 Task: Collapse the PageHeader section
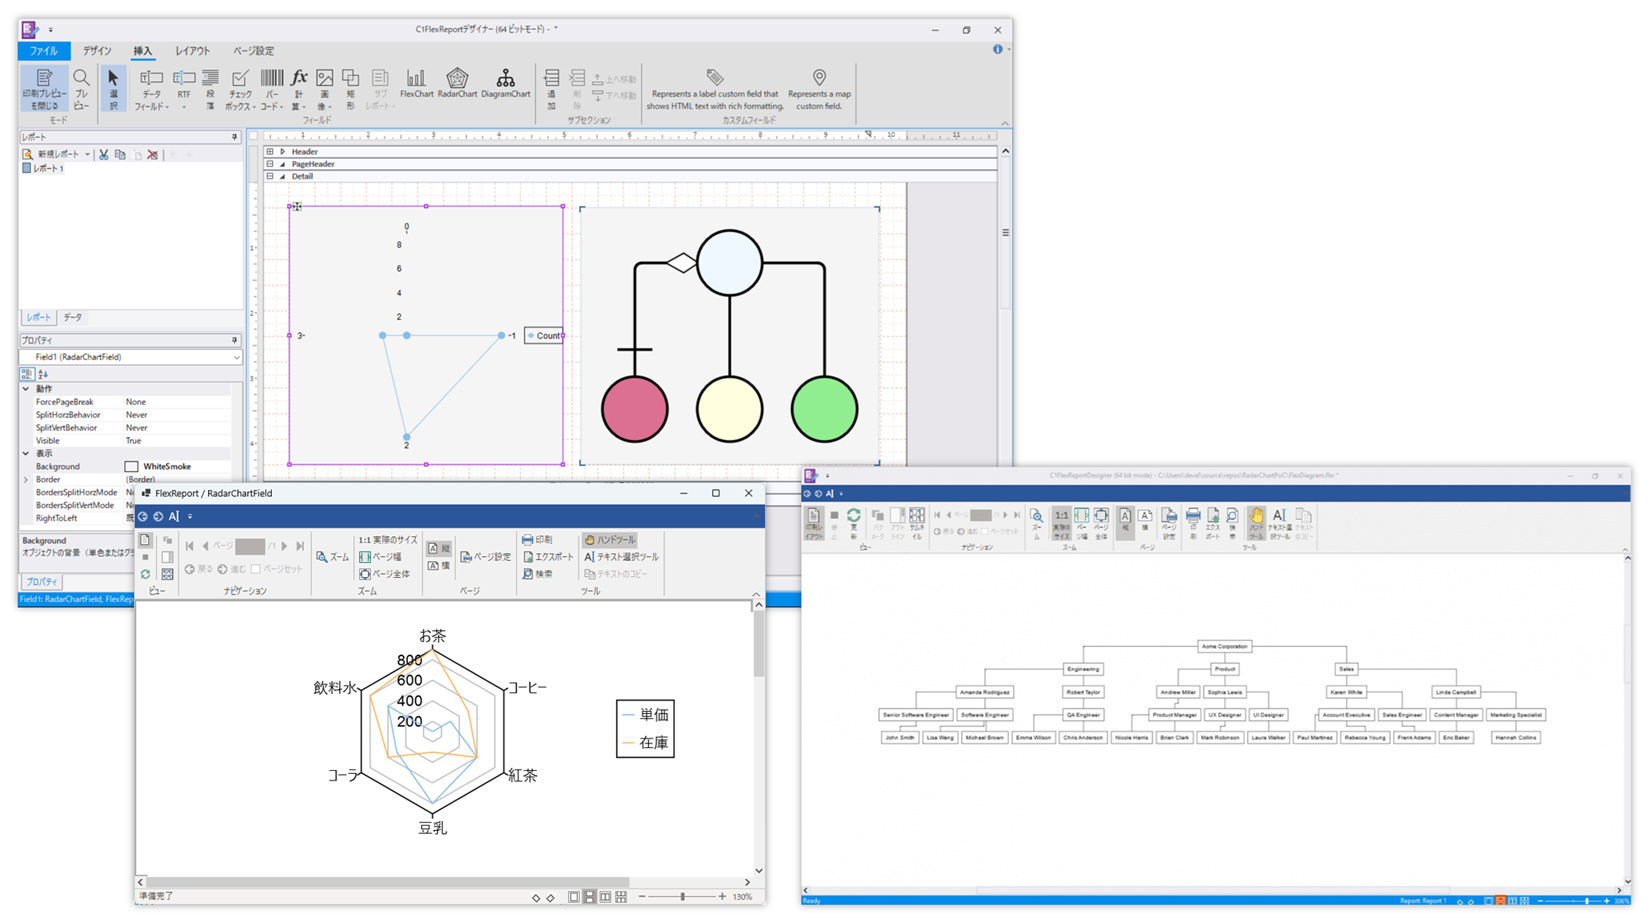coord(270,164)
